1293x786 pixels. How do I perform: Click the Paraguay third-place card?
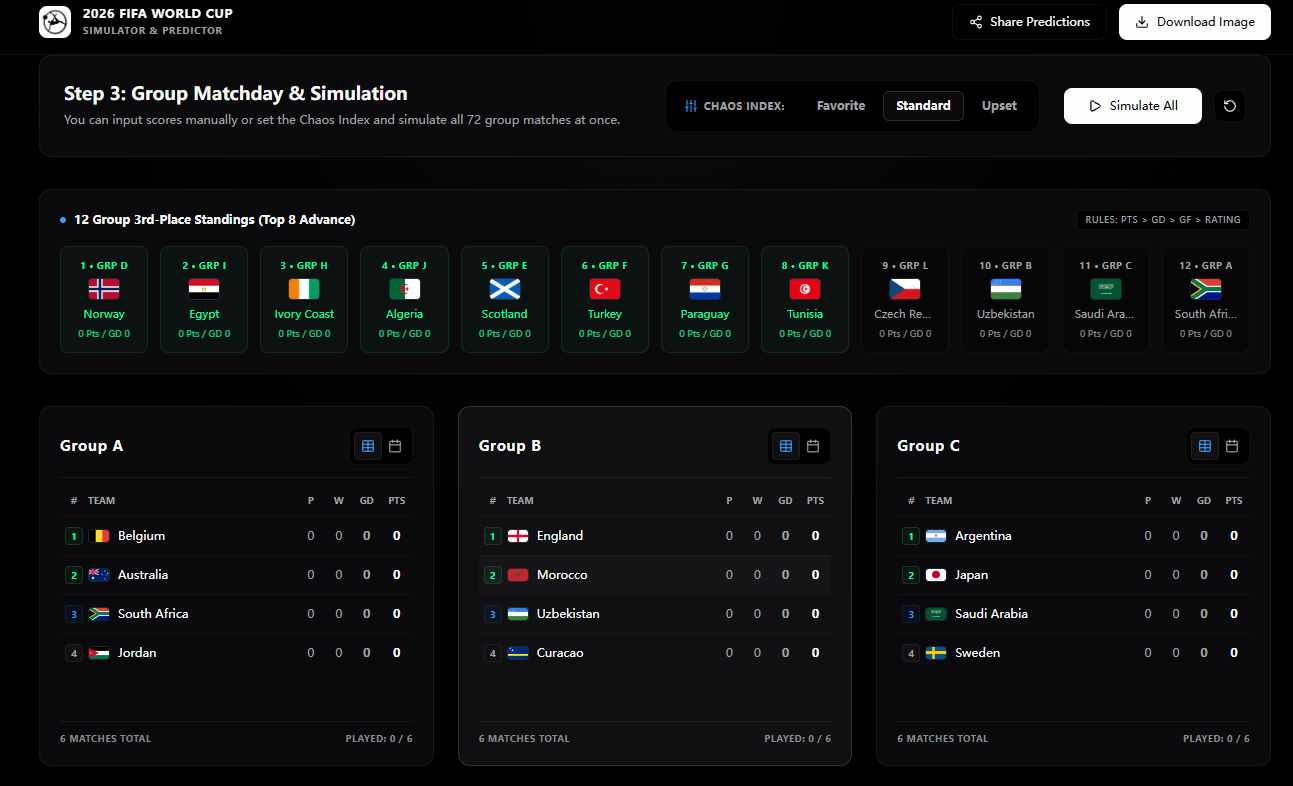[x=705, y=300]
